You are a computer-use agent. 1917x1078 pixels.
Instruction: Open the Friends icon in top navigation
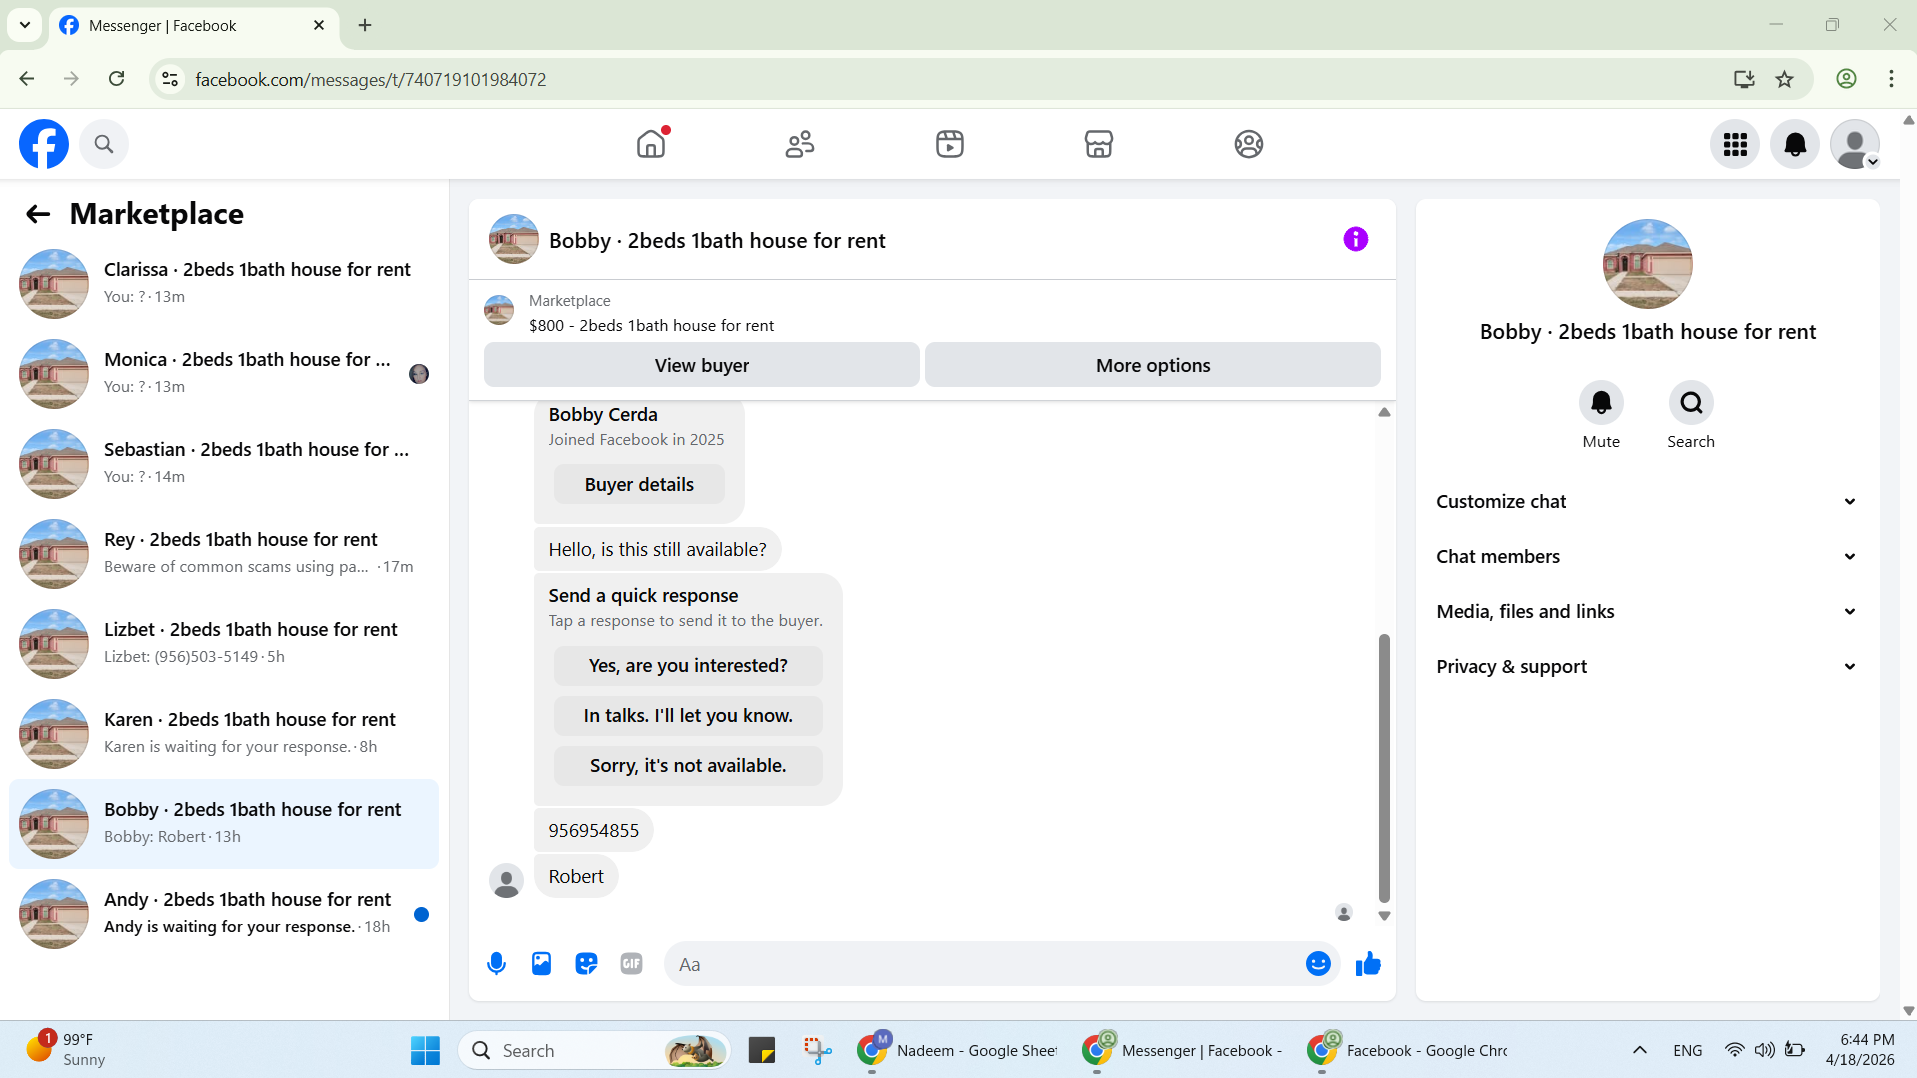click(800, 144)
